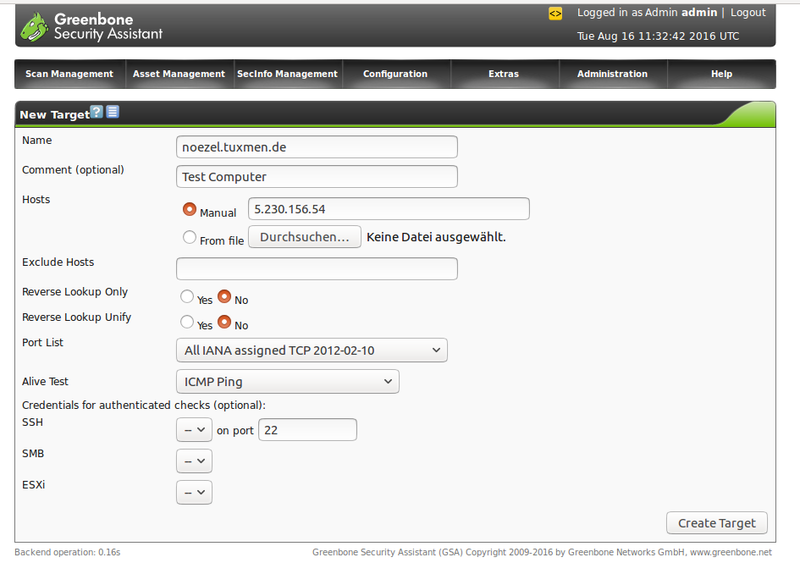Click the yellow icon beside login info
This screenshot has height=574, width=800.
556,13
